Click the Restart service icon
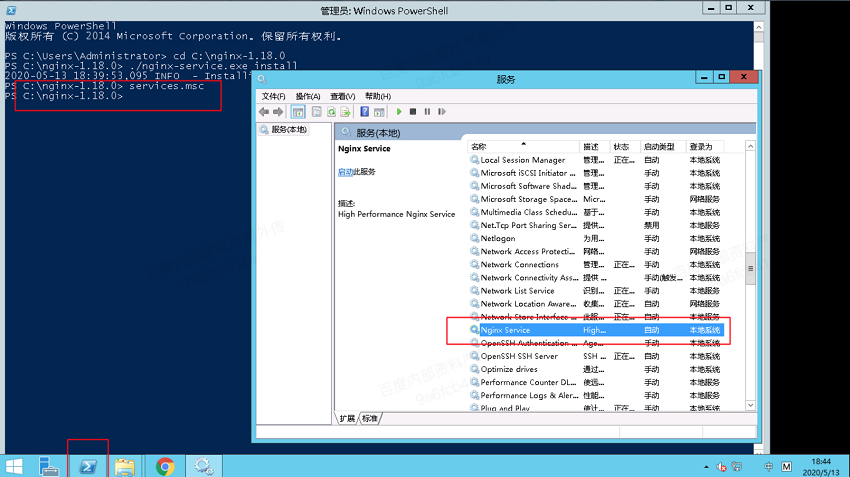This screenshot has height=477, width=850. click(442, 112)
